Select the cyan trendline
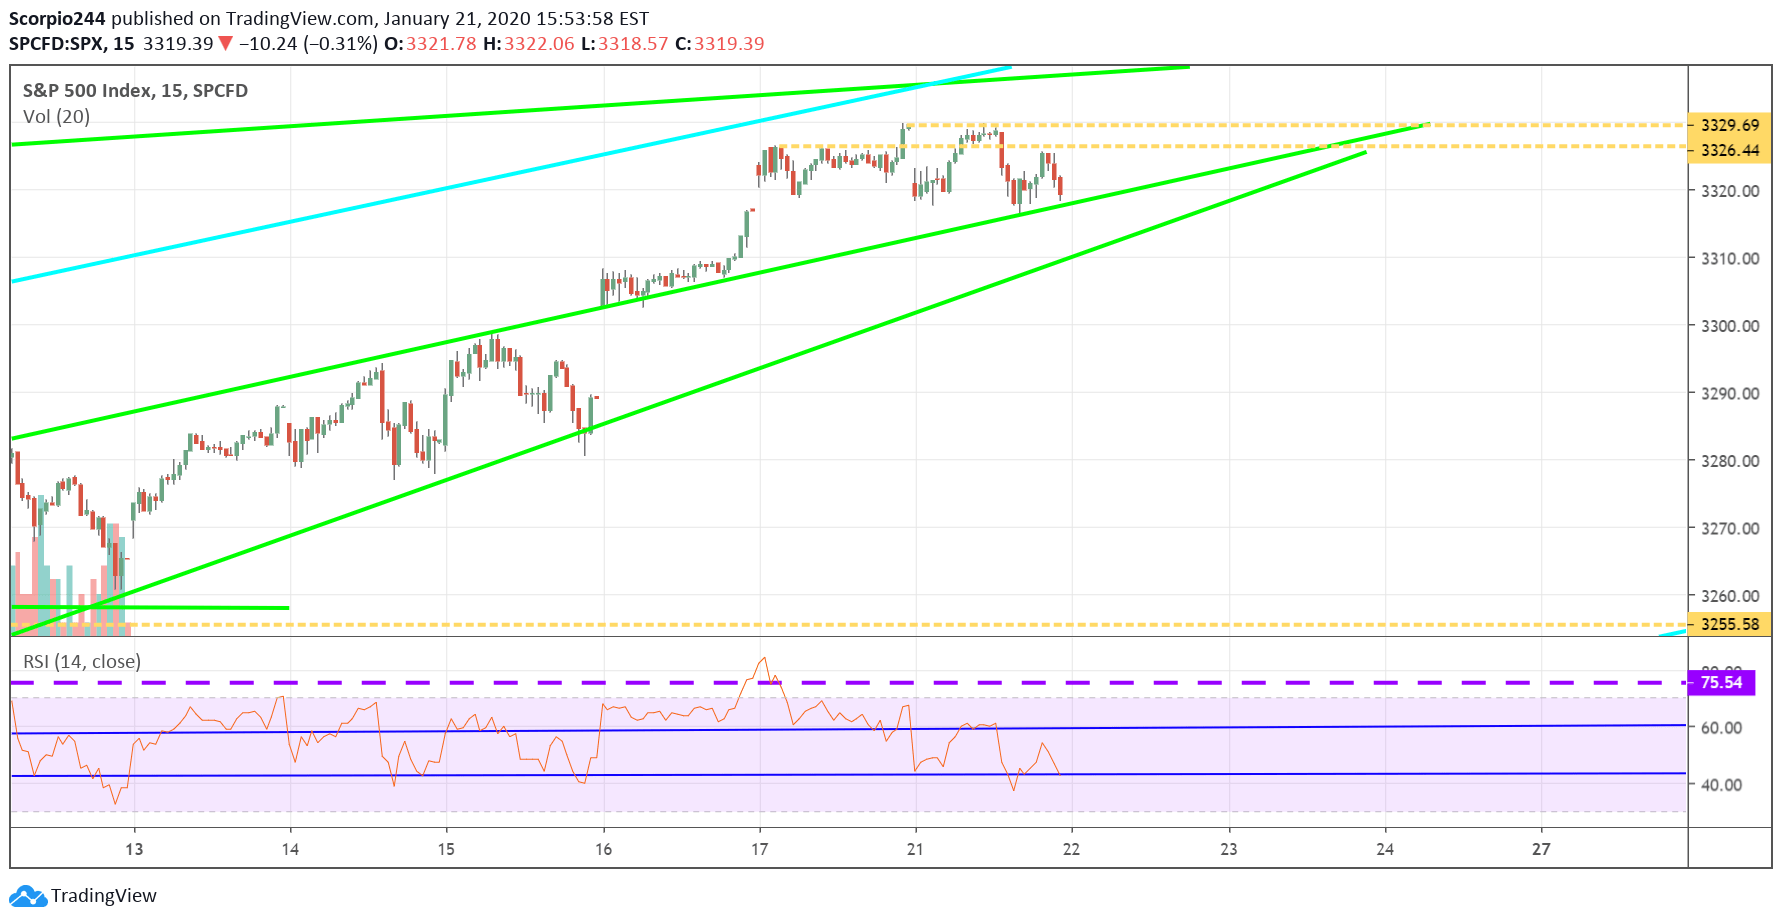The height and width of the screenshot is (923, 1782). (511, 175)
